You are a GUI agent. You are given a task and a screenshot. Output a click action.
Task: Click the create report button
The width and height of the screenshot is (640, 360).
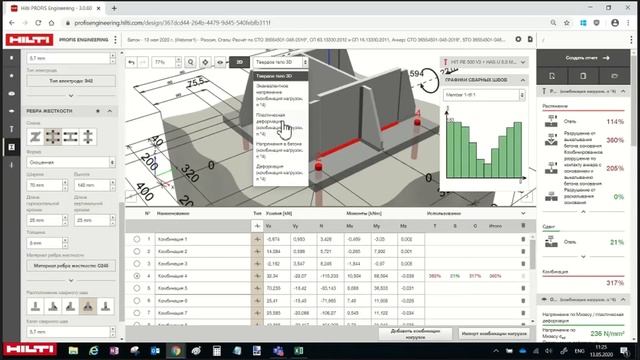[x=584, y=58]
